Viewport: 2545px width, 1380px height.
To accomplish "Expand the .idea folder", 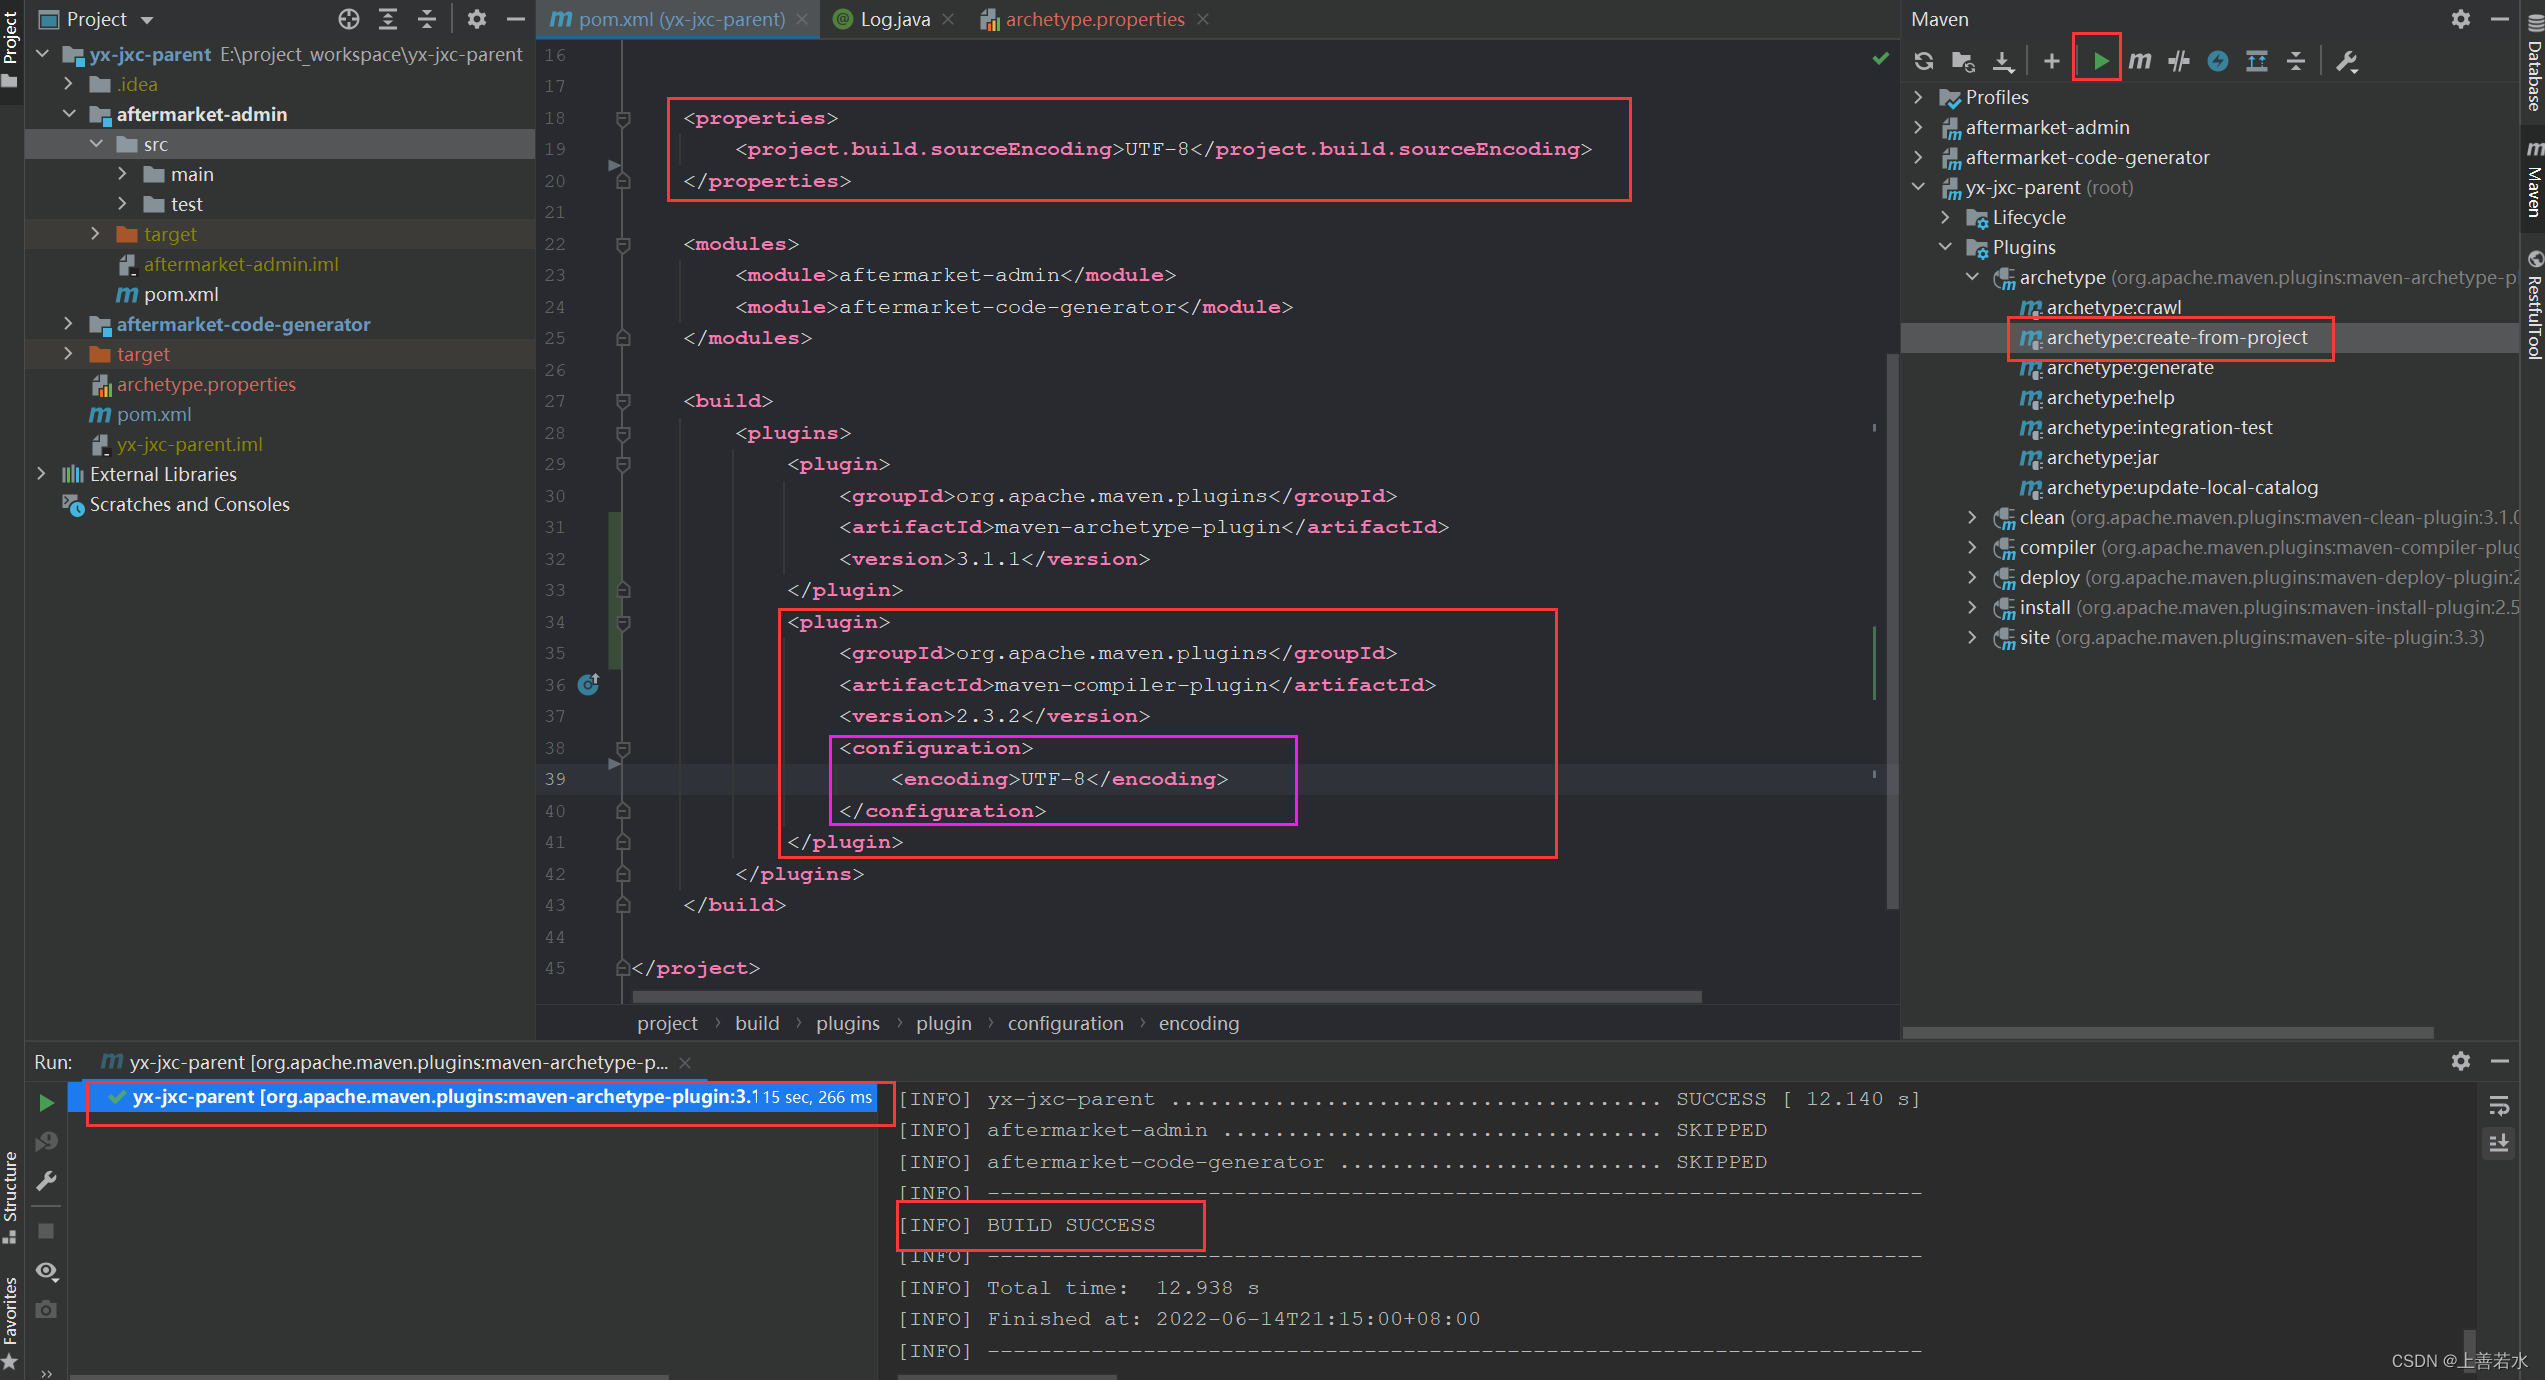I will coord(68,84).
